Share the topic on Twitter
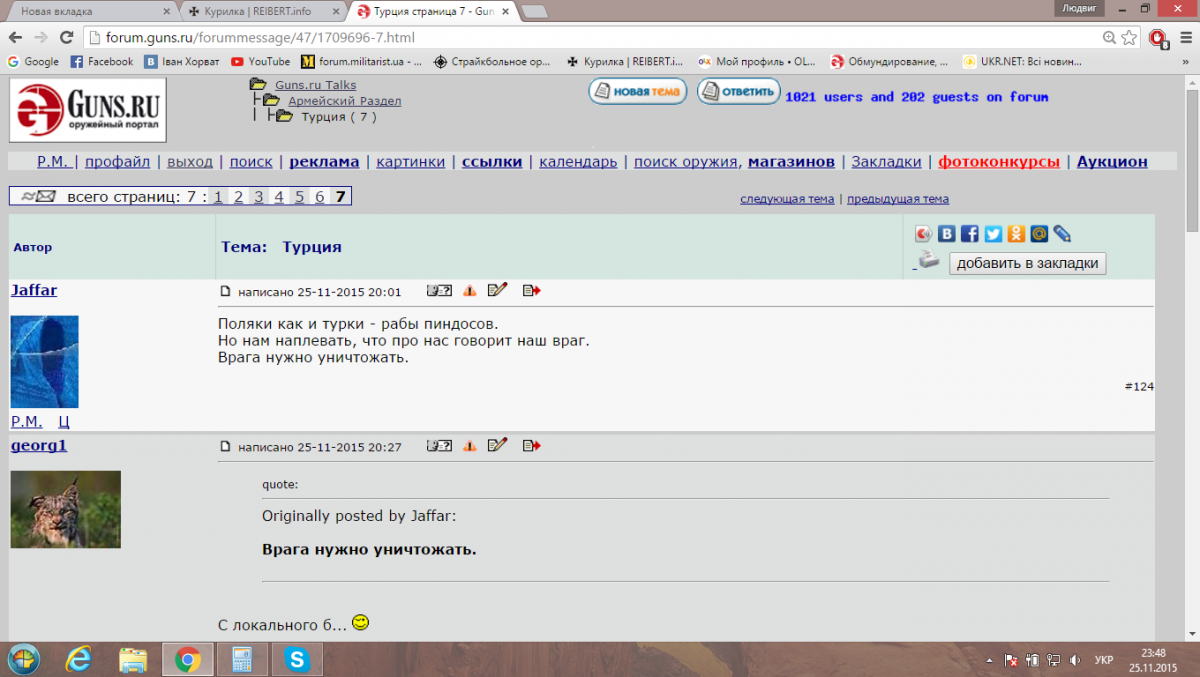Screen dimensions: 1200x677 pyautogui.click(x=993, y=234)
